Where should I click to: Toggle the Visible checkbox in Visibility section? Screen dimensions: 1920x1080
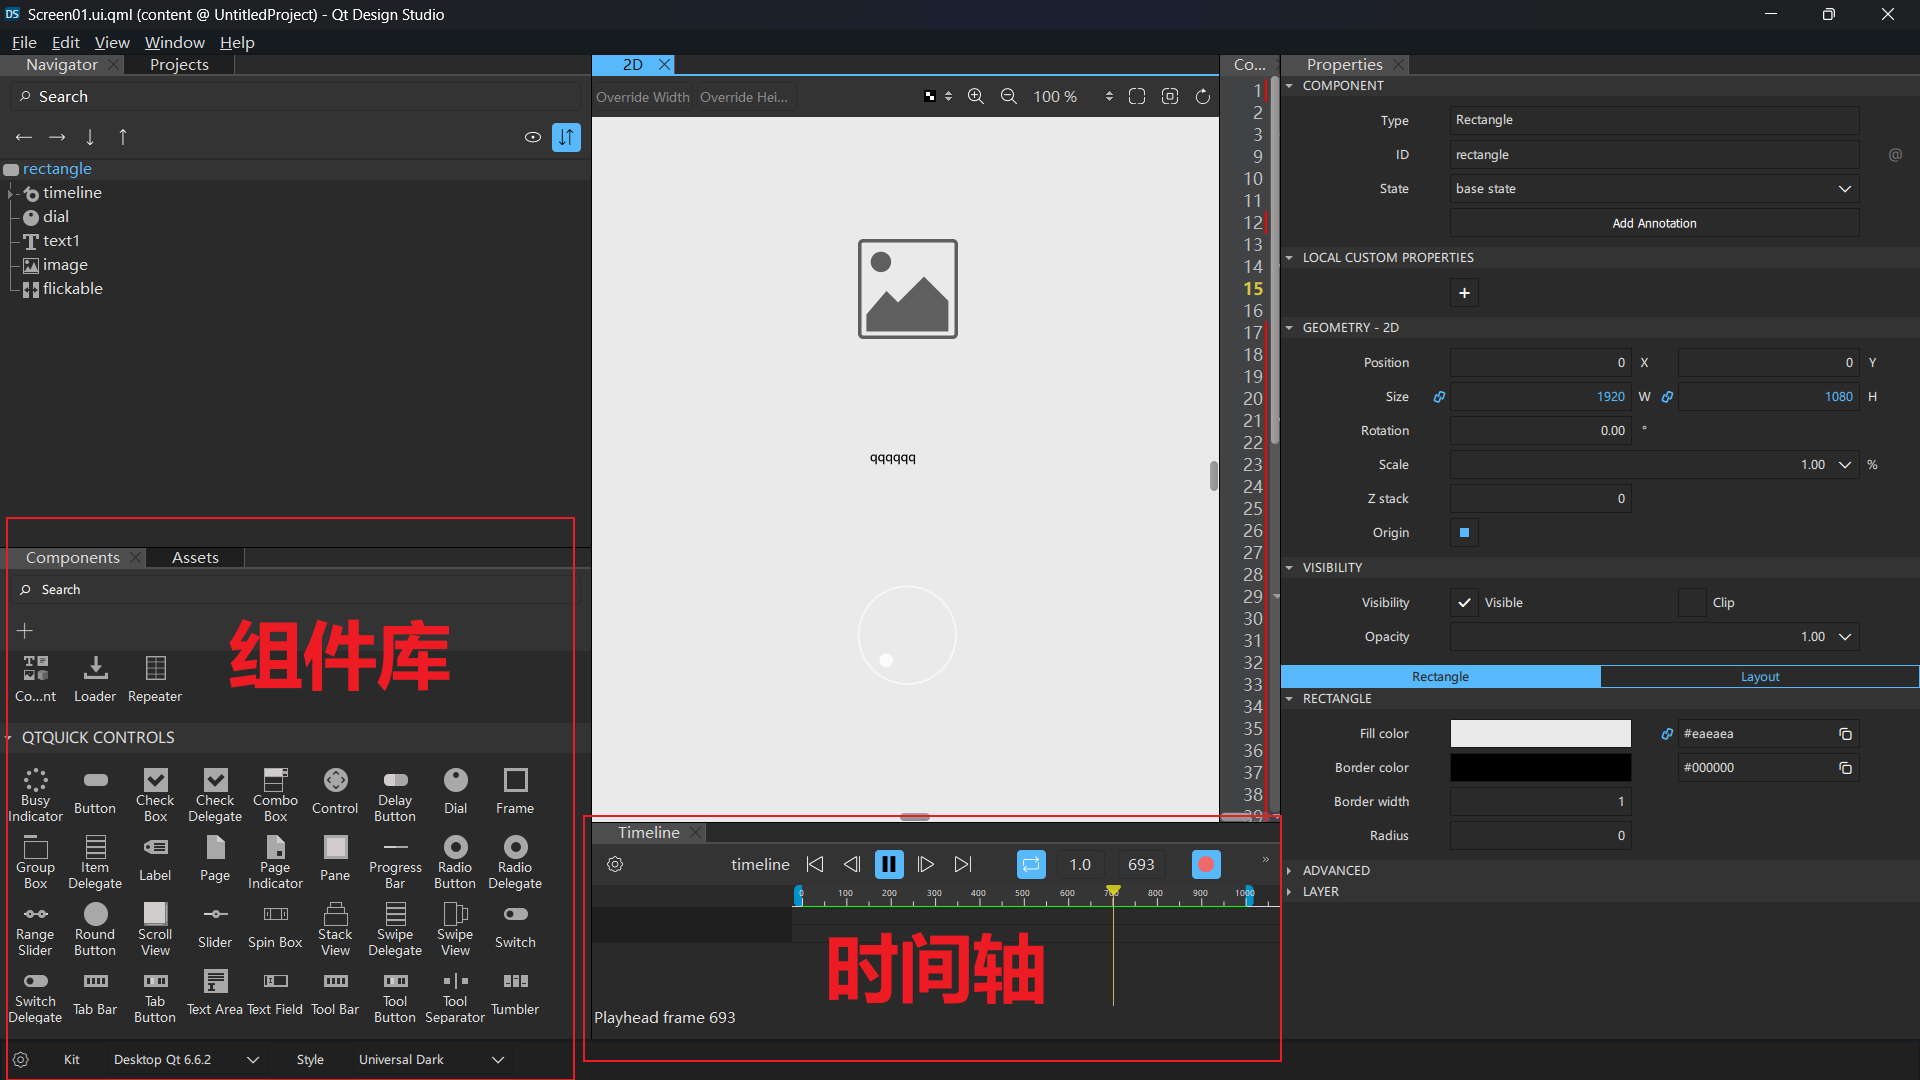pyautogui.click(x=1464, y=602)
